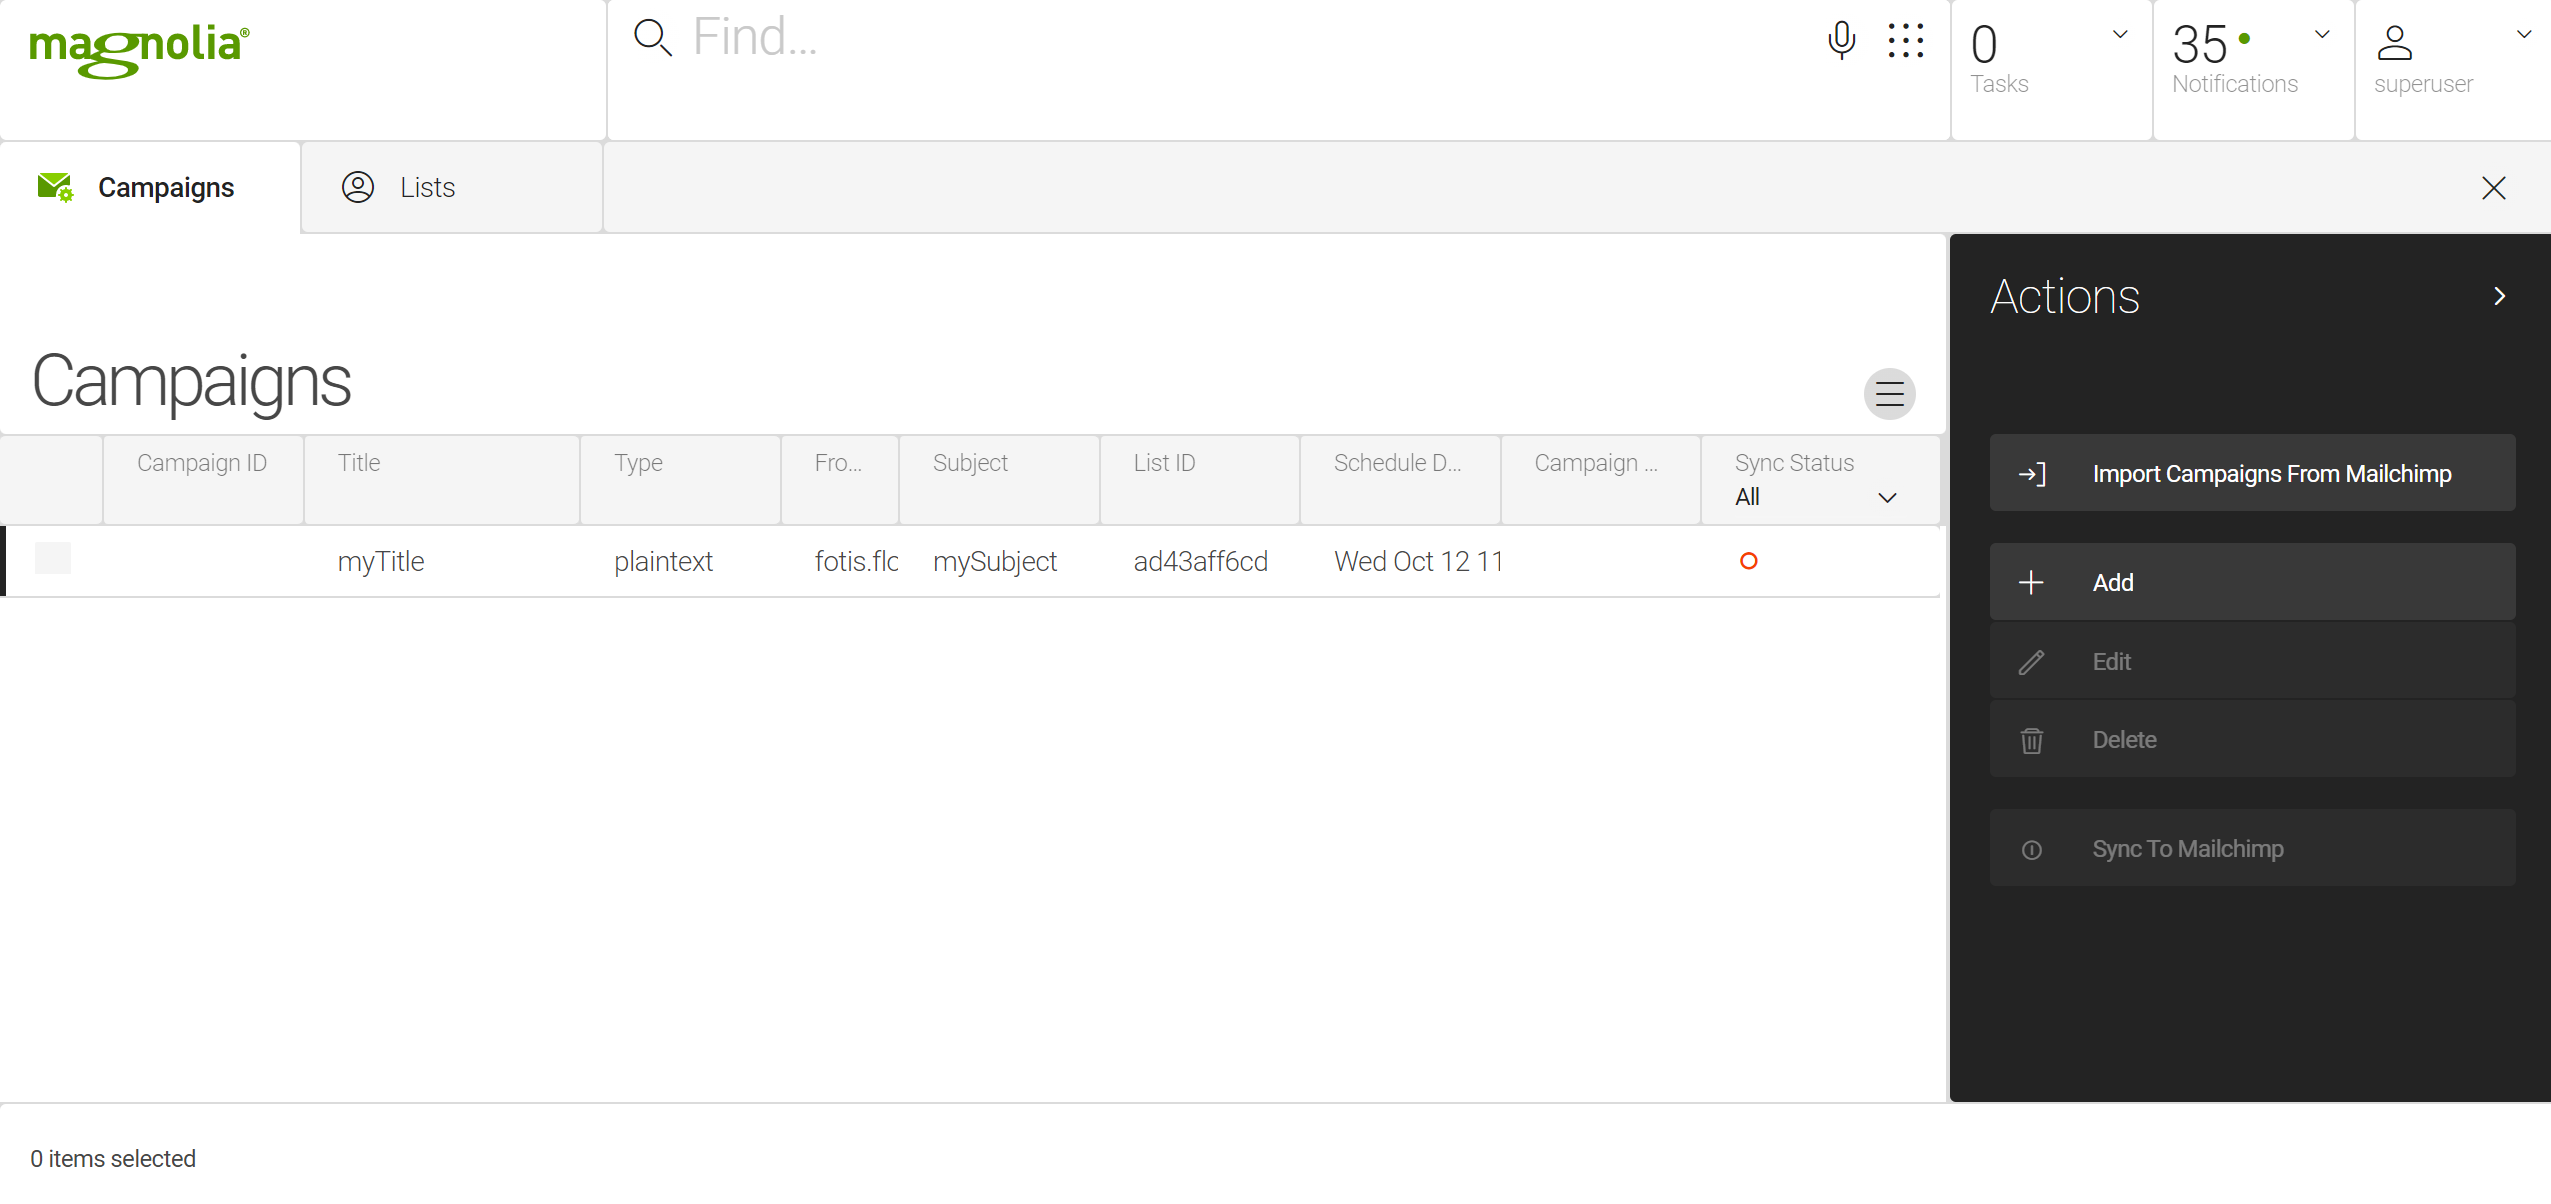
Task: Click the Import Campaigns From Mailchimp icon
Action: tap(2032, 473)
